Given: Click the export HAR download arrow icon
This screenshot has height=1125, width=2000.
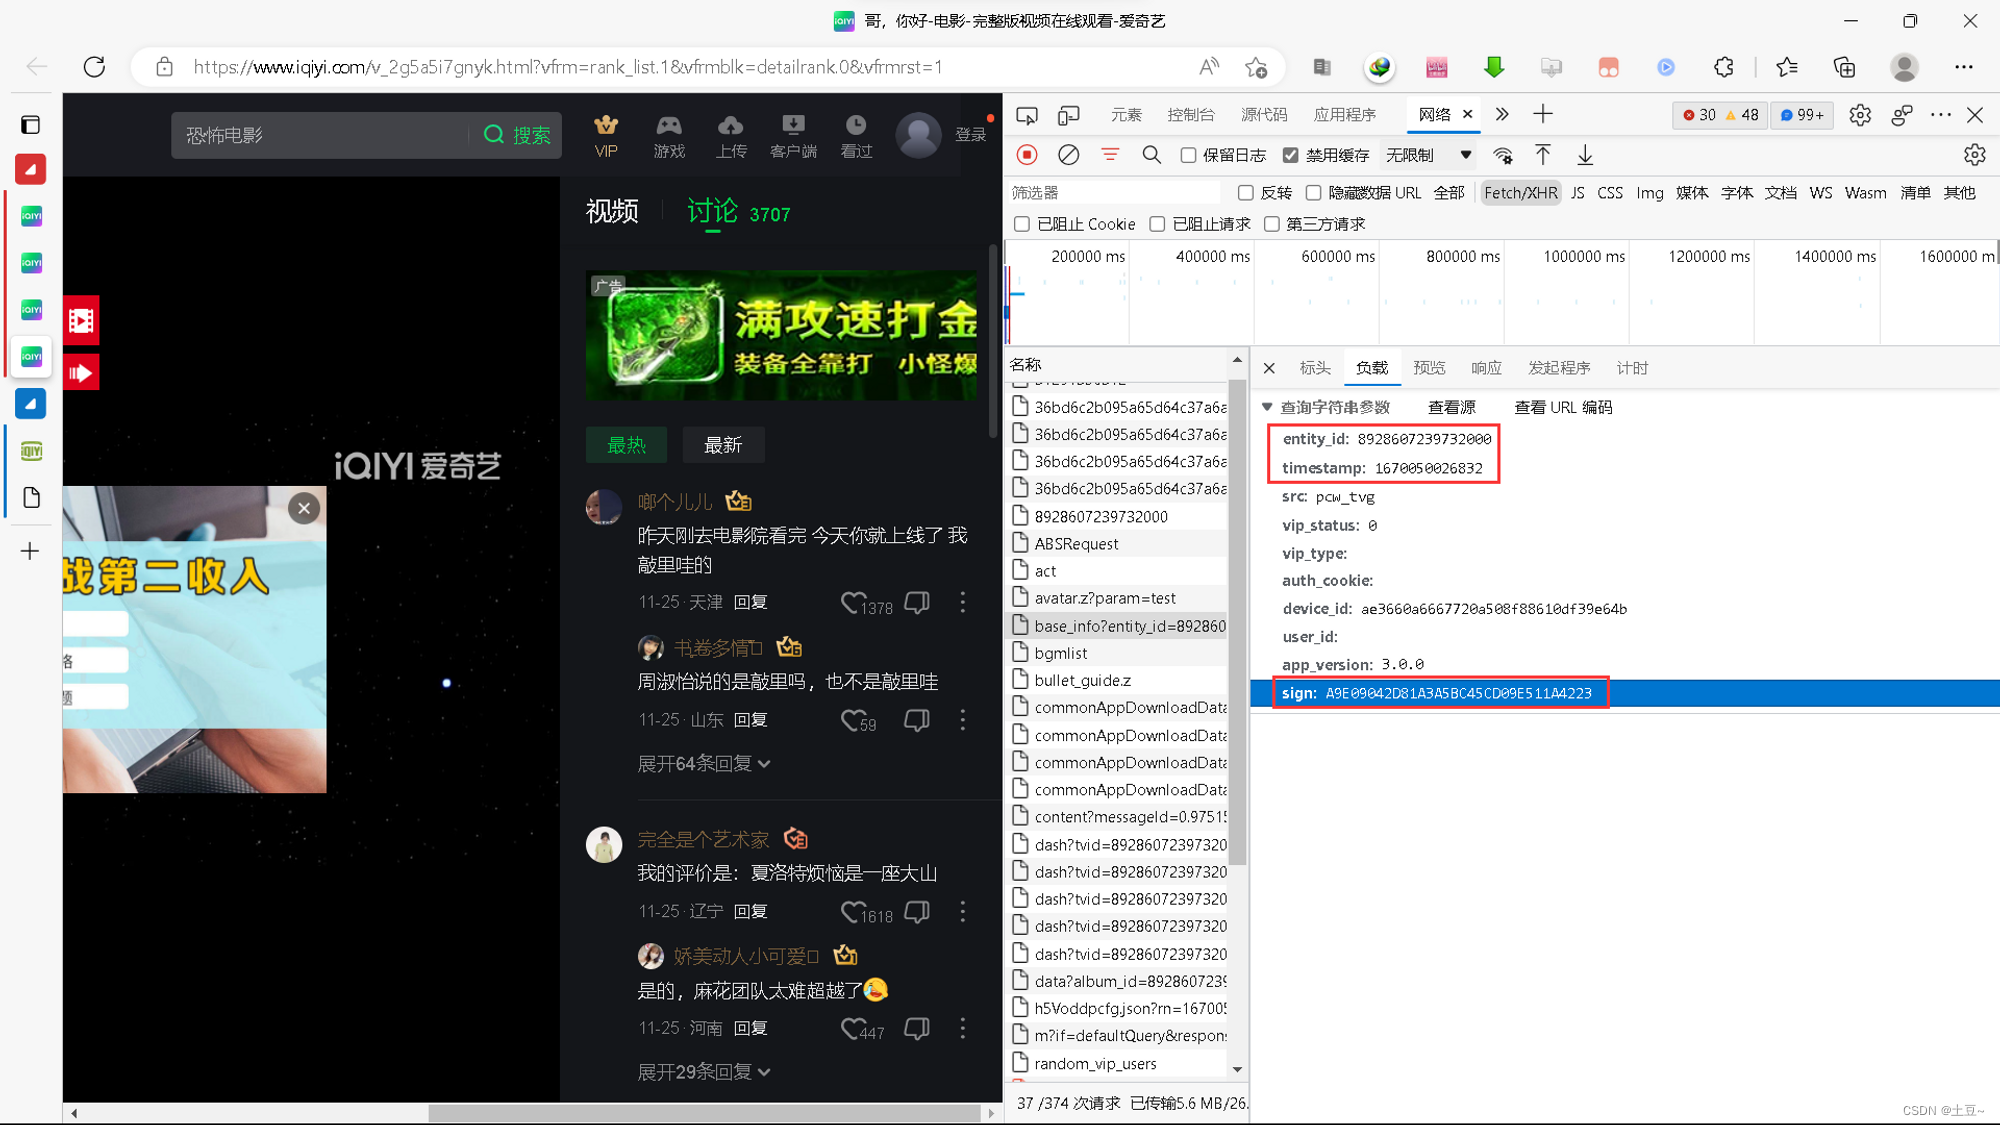Looking at the screenshot, I should tap(1585, 155).
